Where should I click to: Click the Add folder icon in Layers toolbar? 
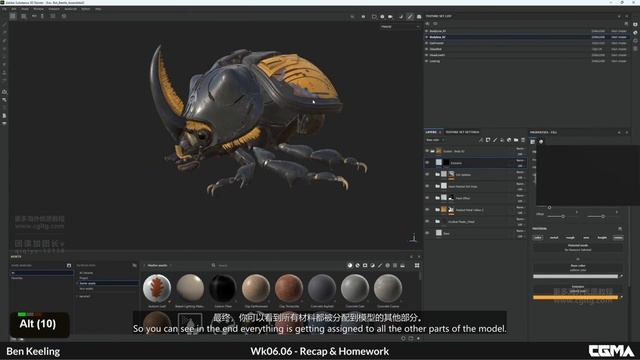click(516, 140)
